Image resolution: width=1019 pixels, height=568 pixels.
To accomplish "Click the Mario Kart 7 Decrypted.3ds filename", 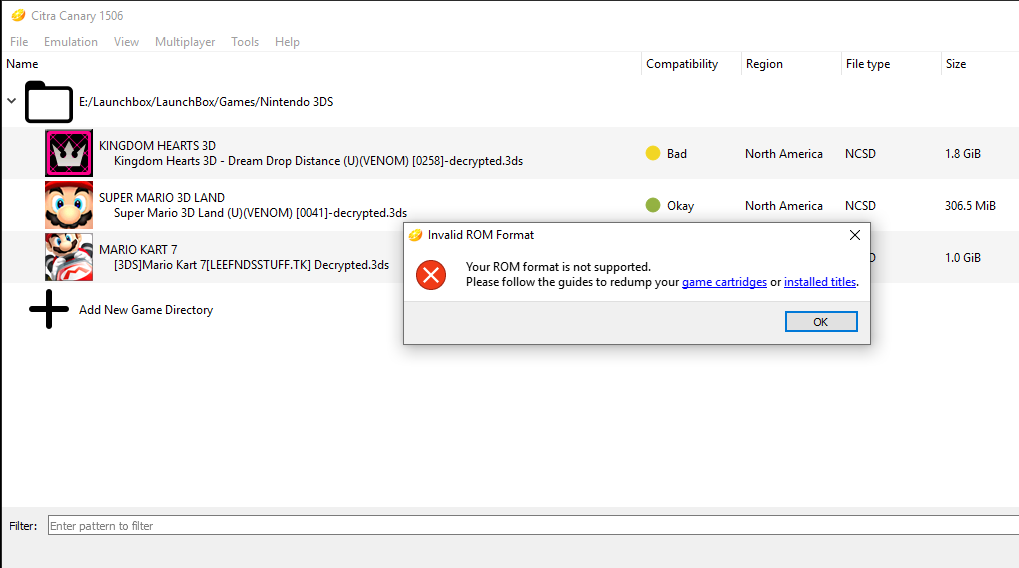I will (252, 265).
